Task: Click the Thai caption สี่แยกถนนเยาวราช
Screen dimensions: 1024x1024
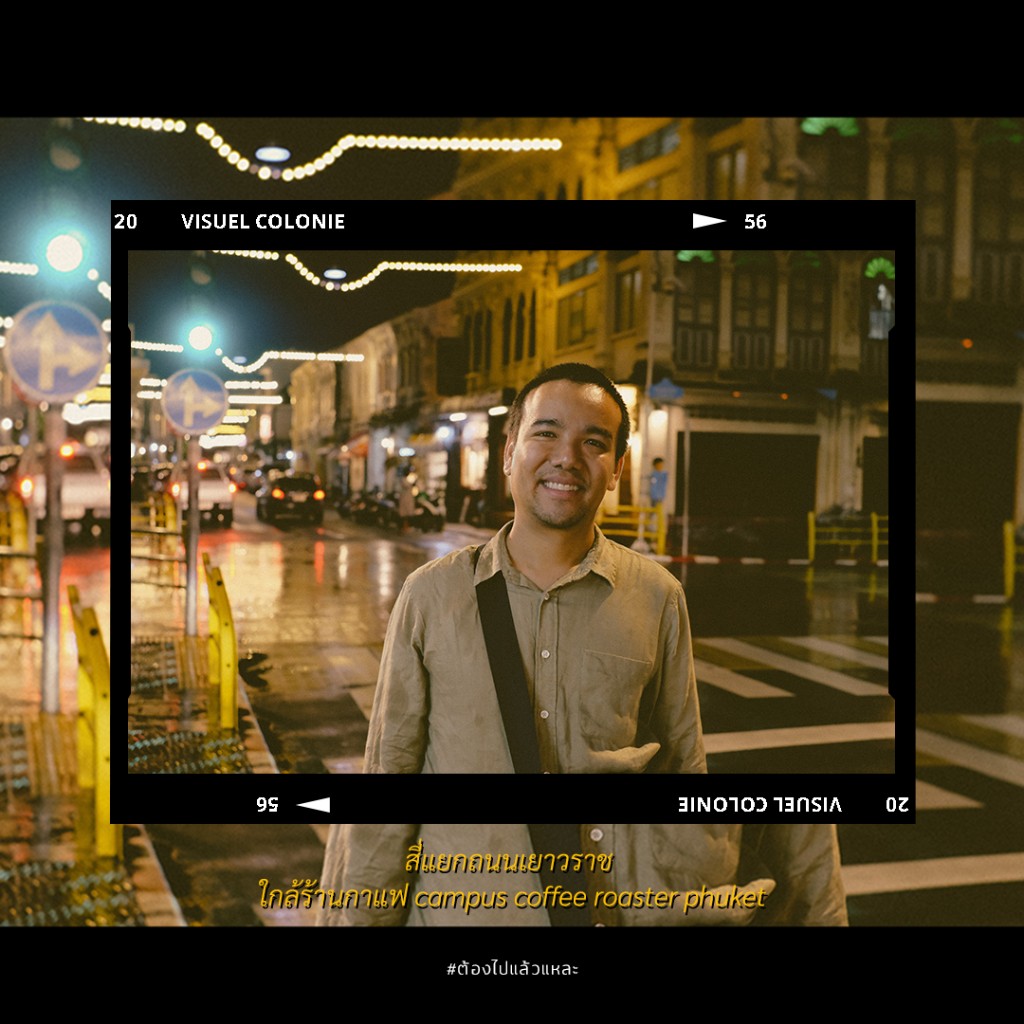Action: pos(508,861)
